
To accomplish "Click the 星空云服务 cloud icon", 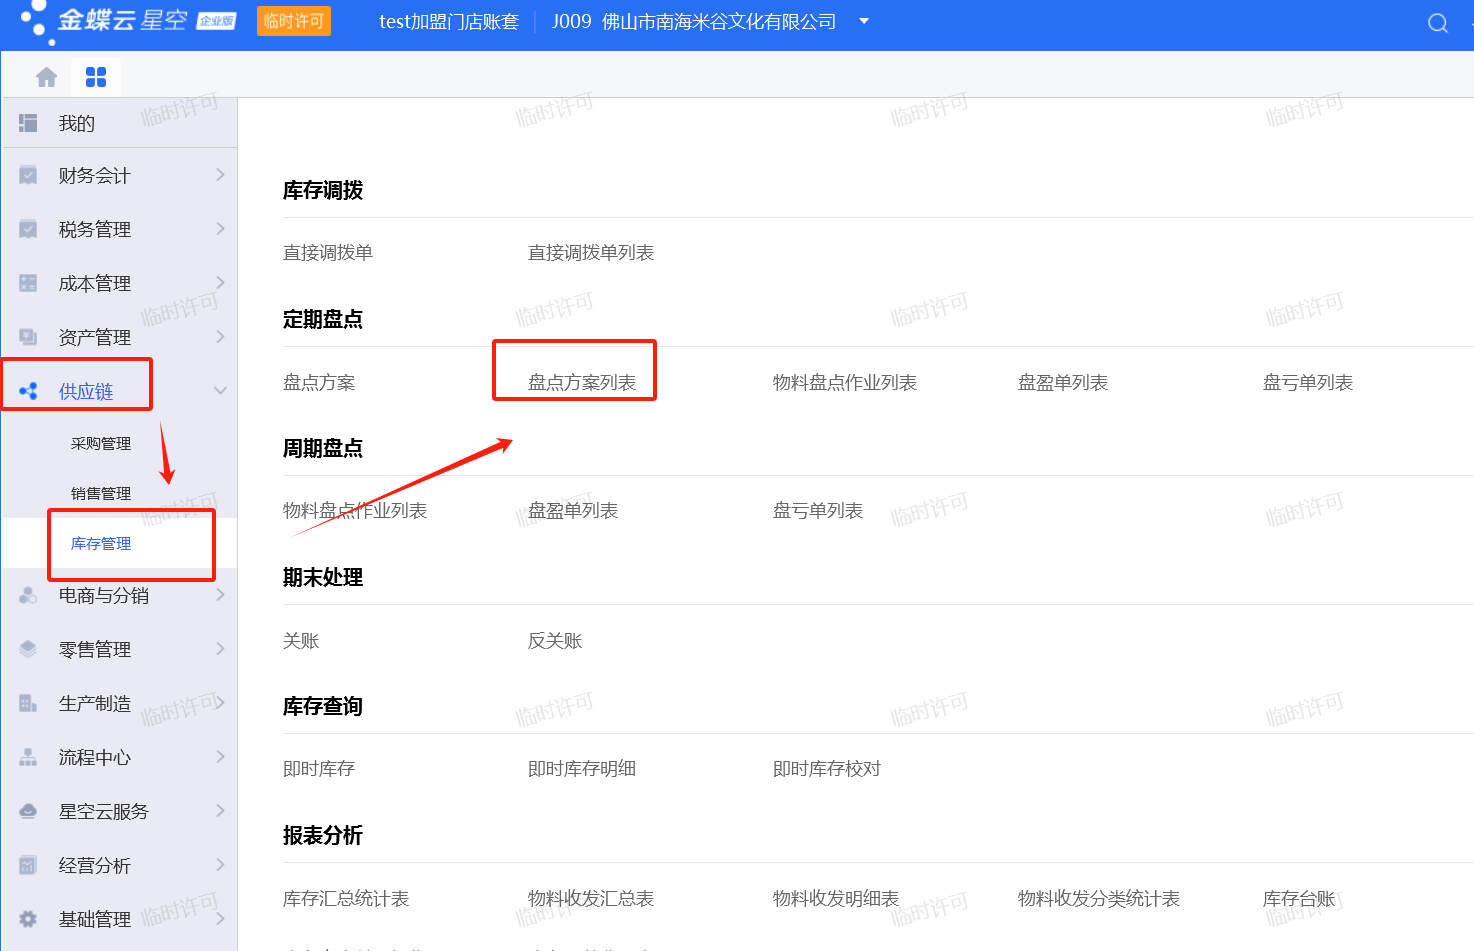I will (28, 811).
